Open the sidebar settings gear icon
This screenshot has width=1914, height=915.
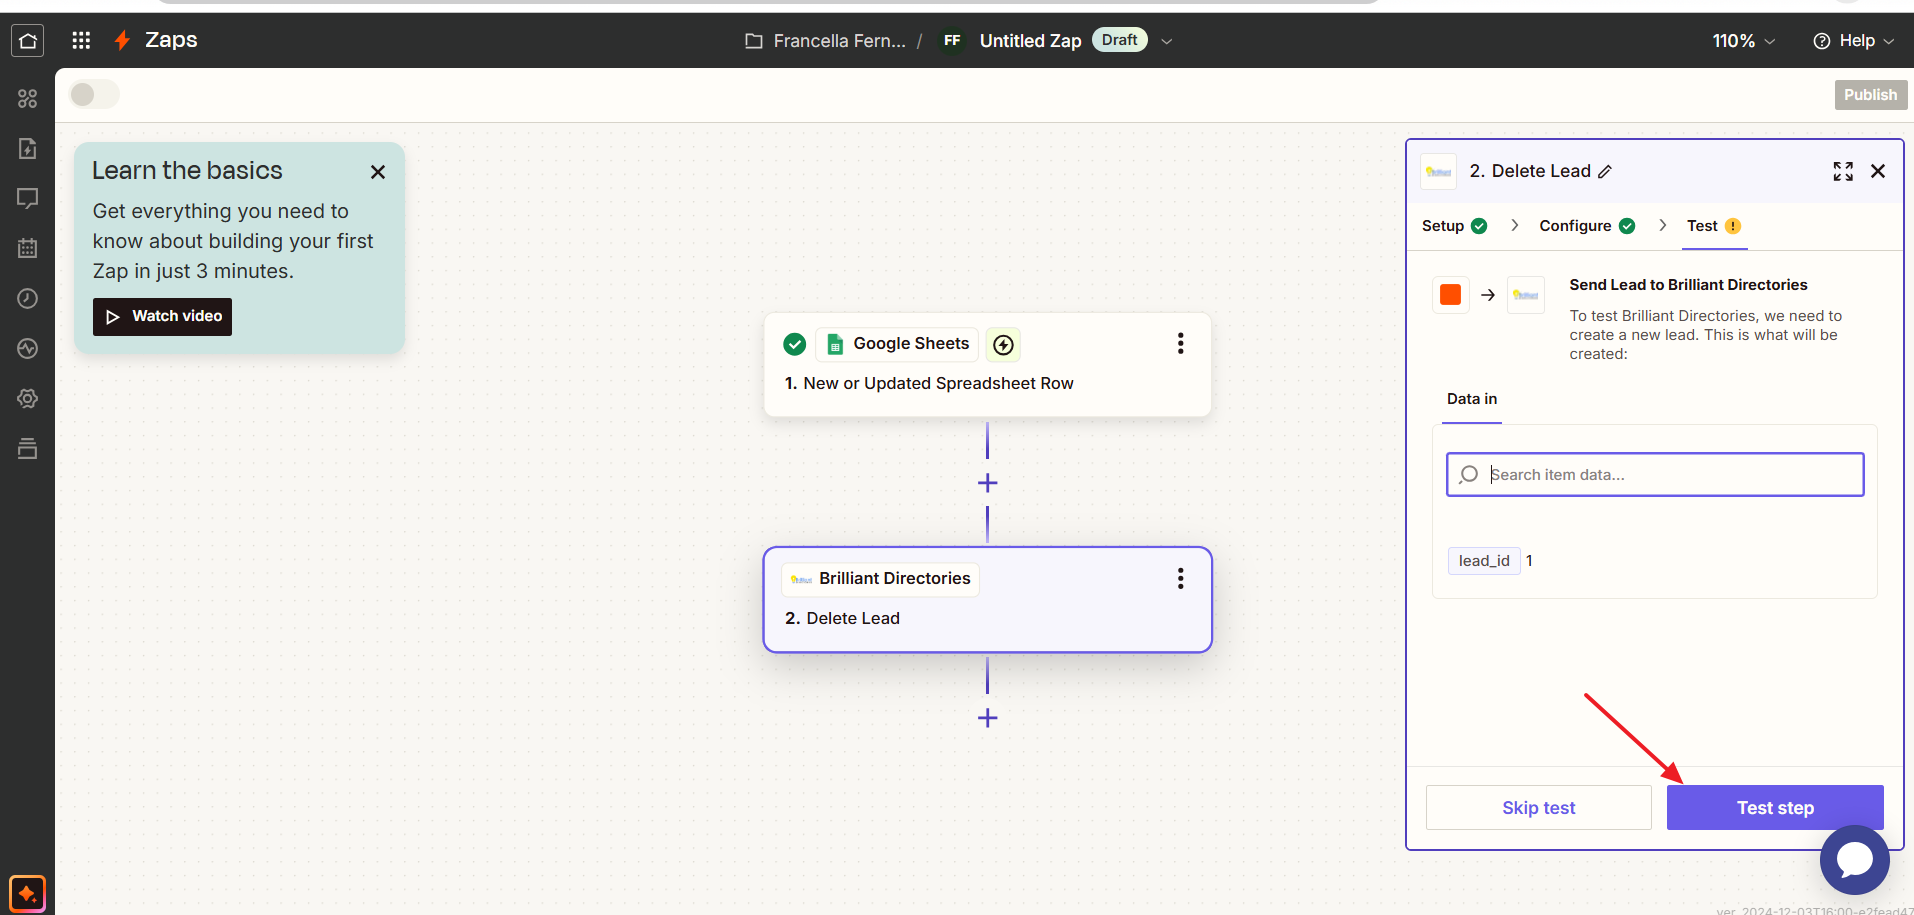(x=28, y=398)
